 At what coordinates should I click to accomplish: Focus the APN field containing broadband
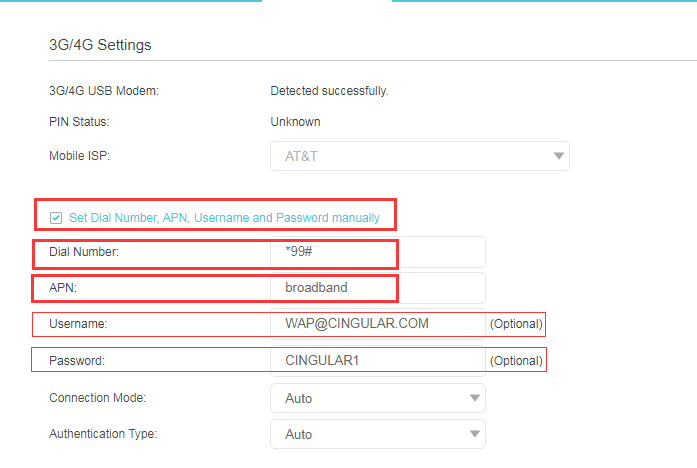(x=377, y=288)
